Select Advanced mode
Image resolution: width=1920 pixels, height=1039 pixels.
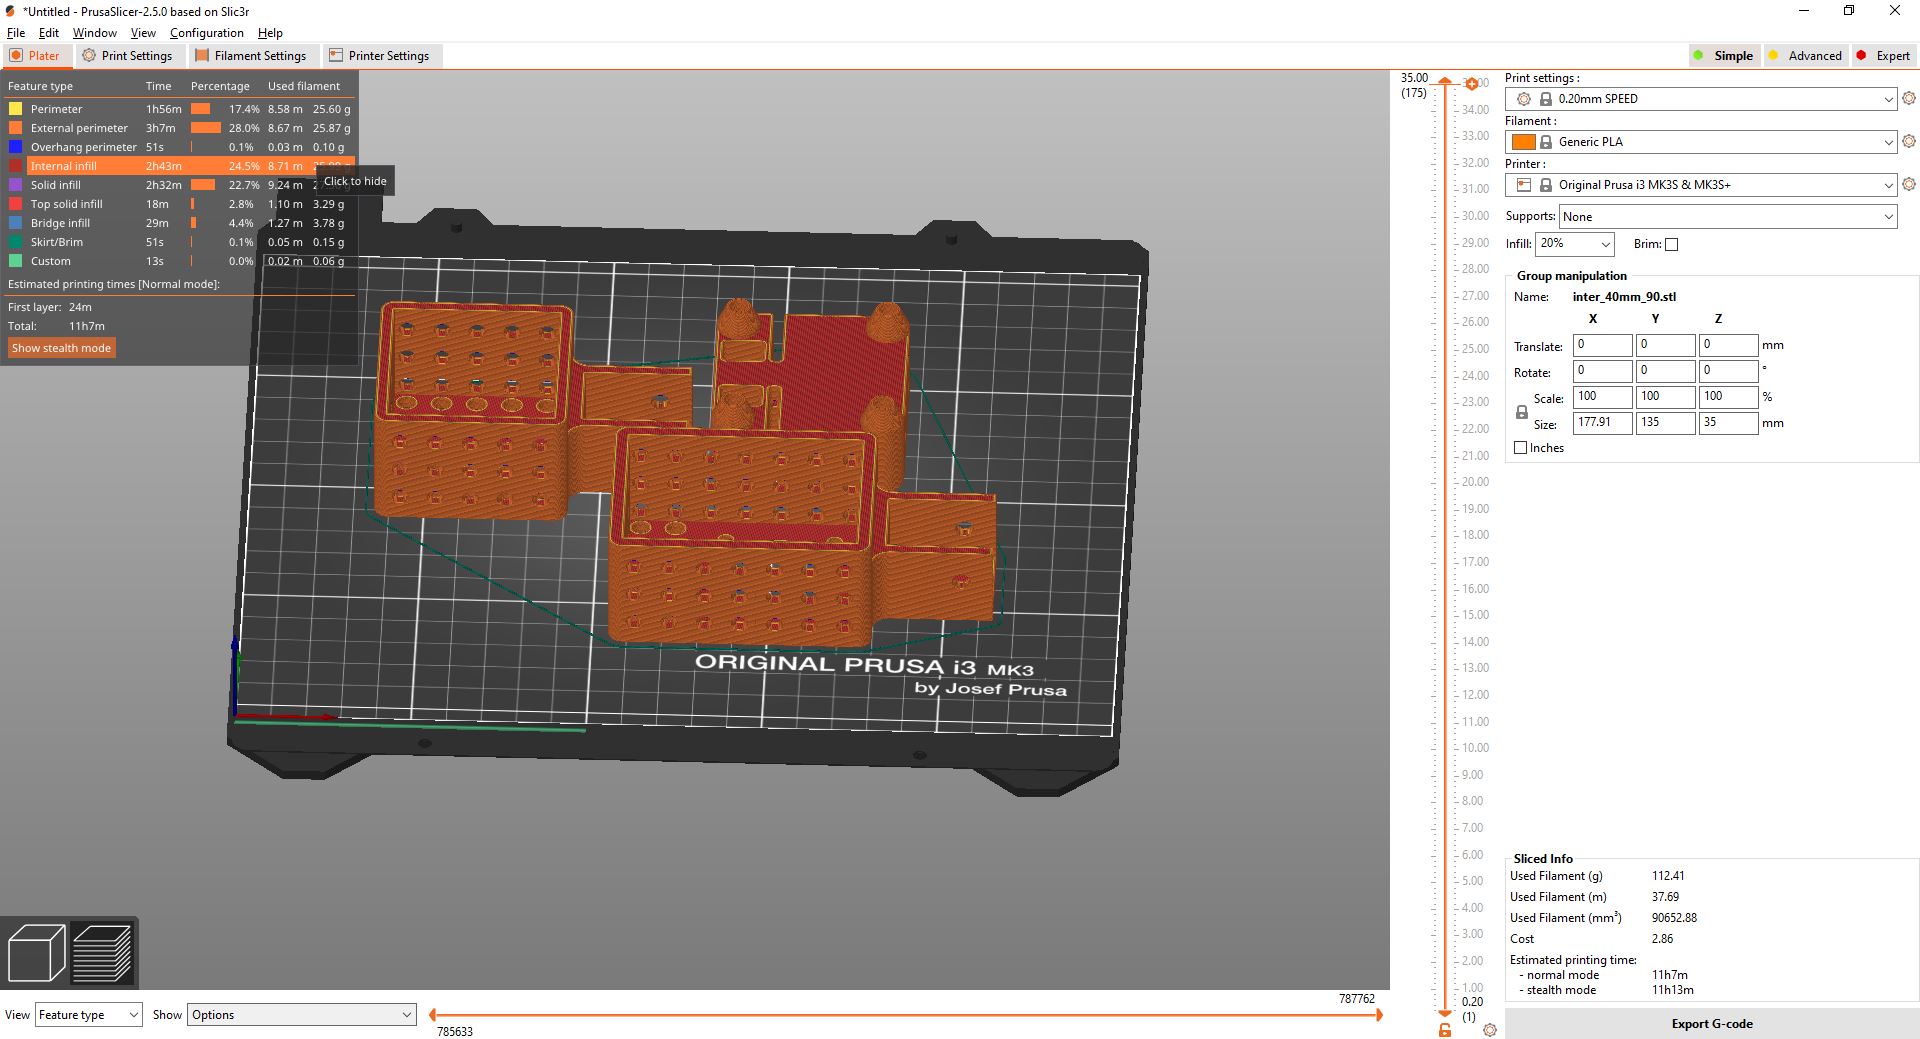[1805, 56]
